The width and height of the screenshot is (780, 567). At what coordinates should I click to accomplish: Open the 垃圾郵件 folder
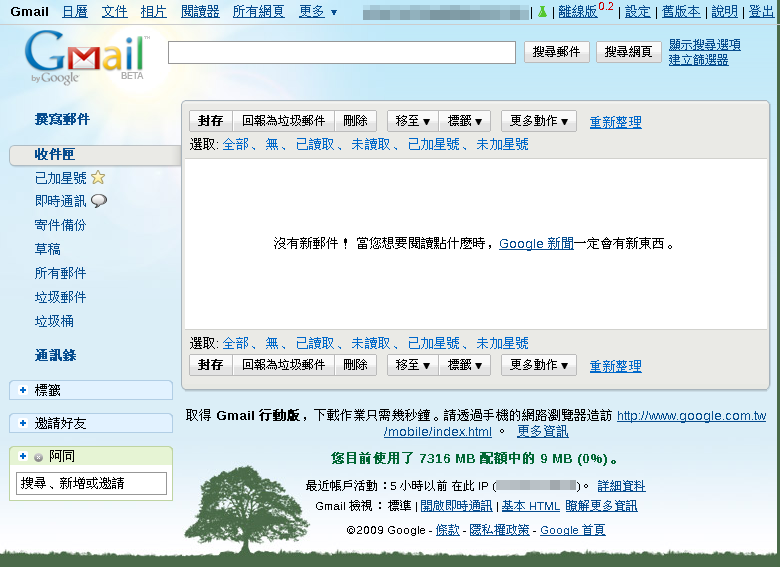(60, 297)
